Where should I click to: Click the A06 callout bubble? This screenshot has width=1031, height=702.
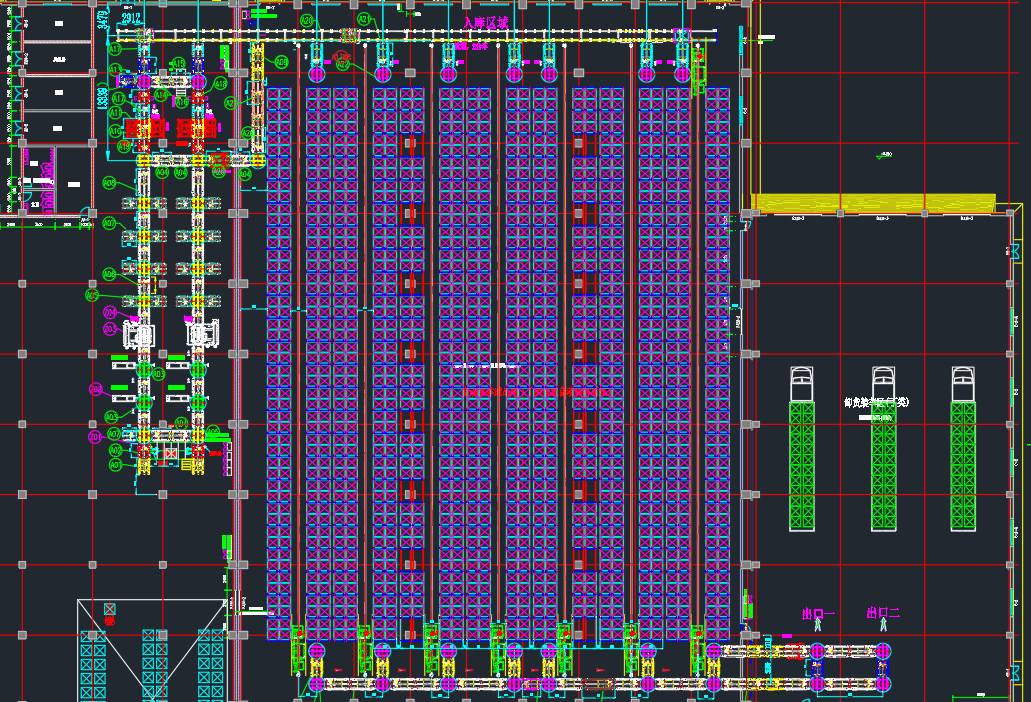coord(110,274)
